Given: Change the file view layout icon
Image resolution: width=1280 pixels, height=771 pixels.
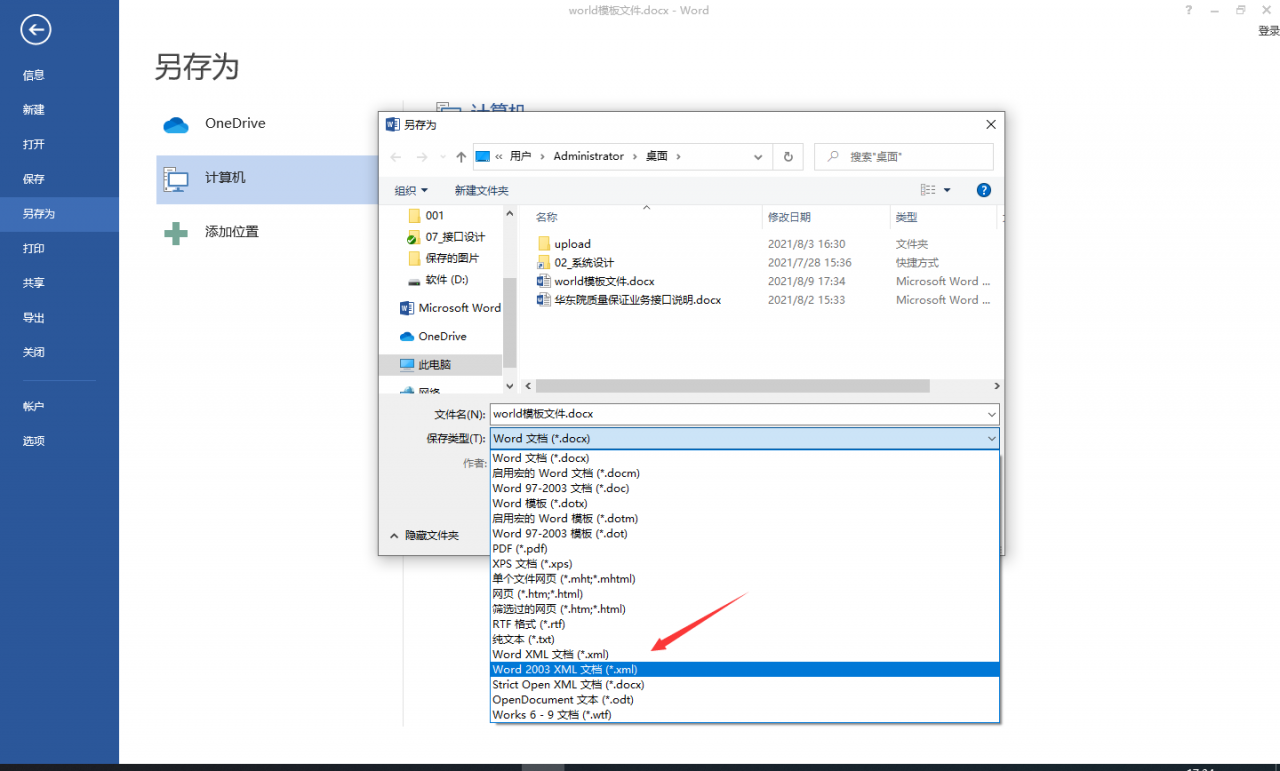Looking at the screenshot, I should click(x=928, y=190).
